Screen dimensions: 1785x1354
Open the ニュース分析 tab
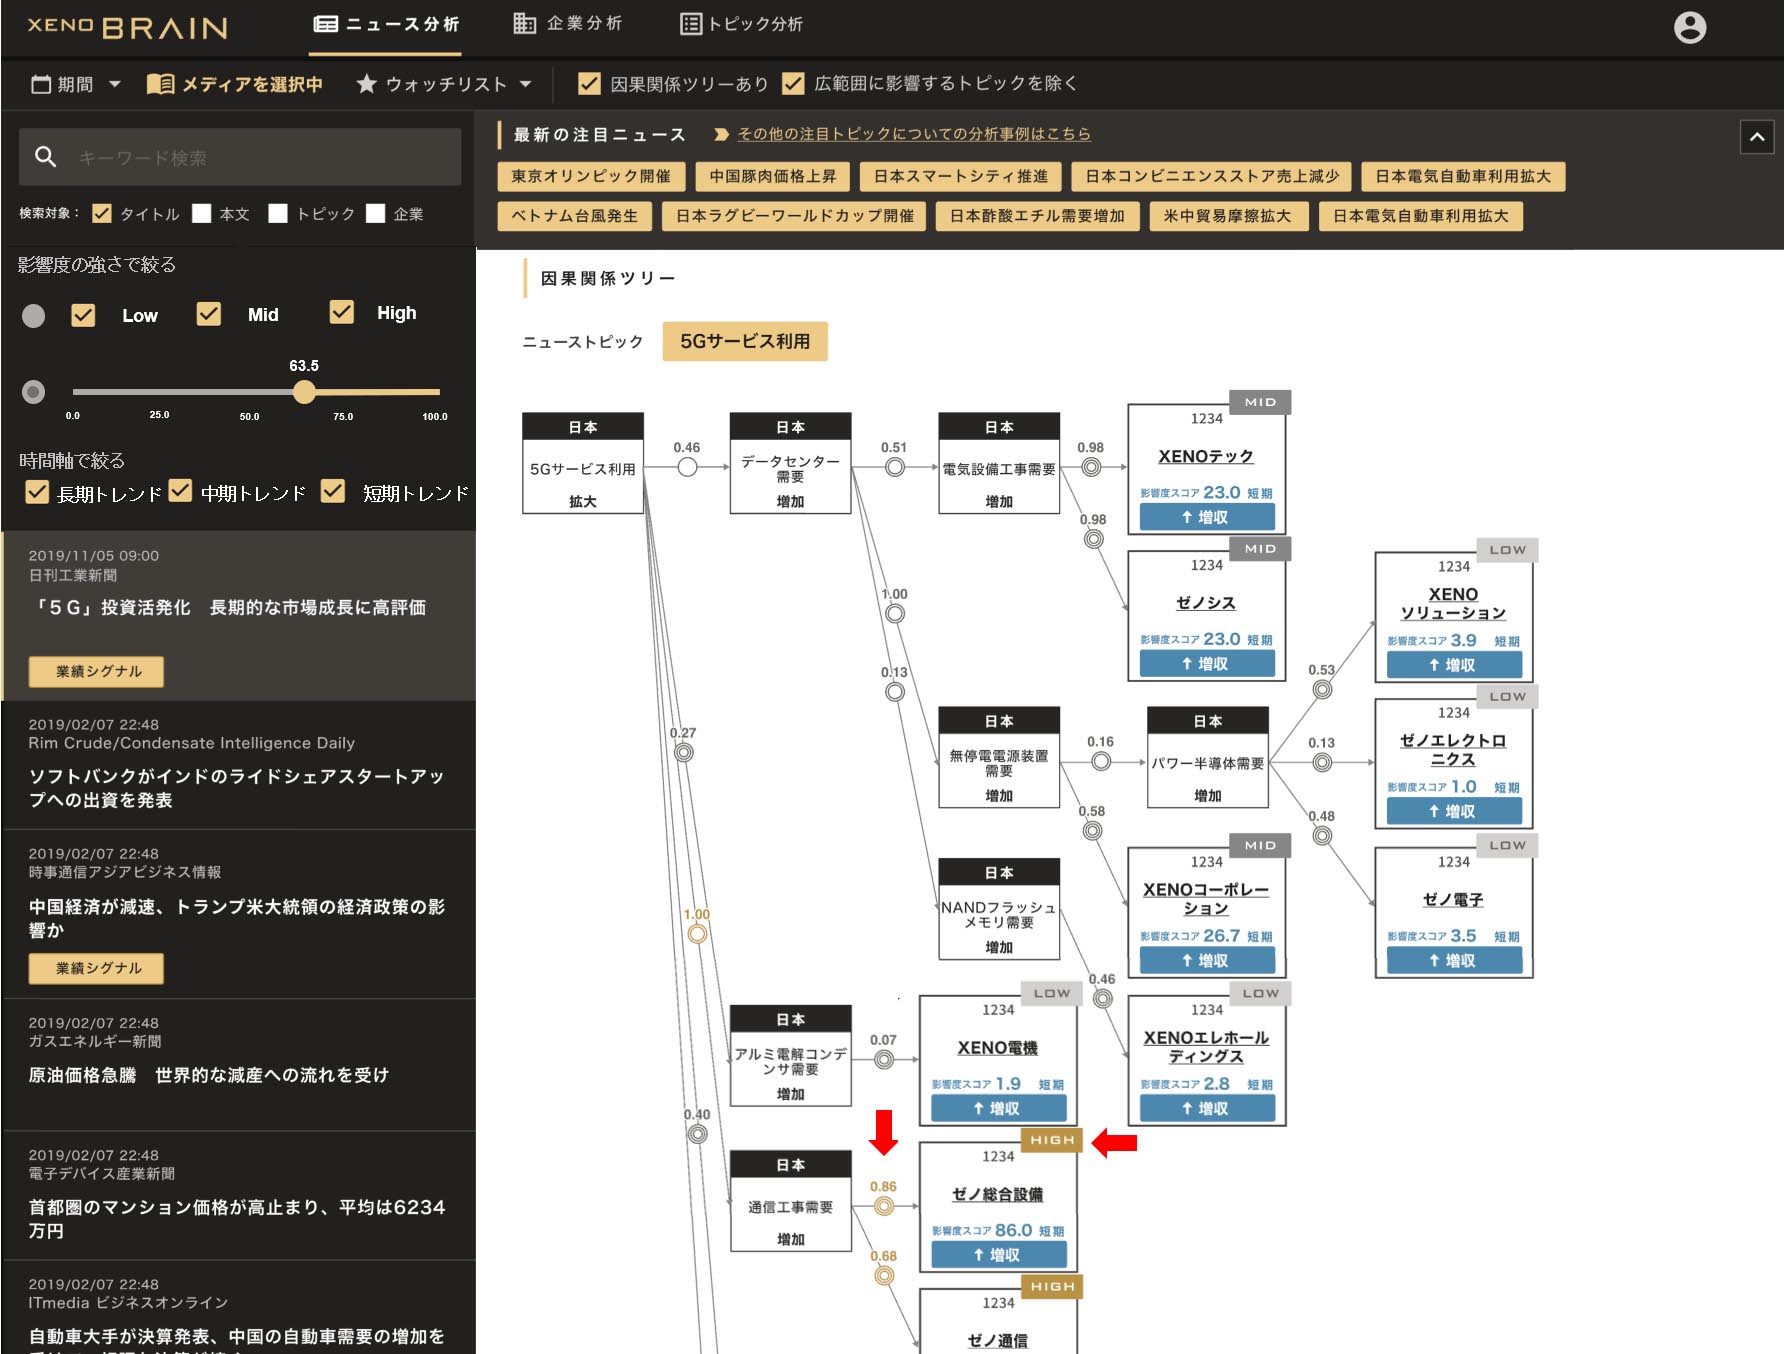pos(387,23)
